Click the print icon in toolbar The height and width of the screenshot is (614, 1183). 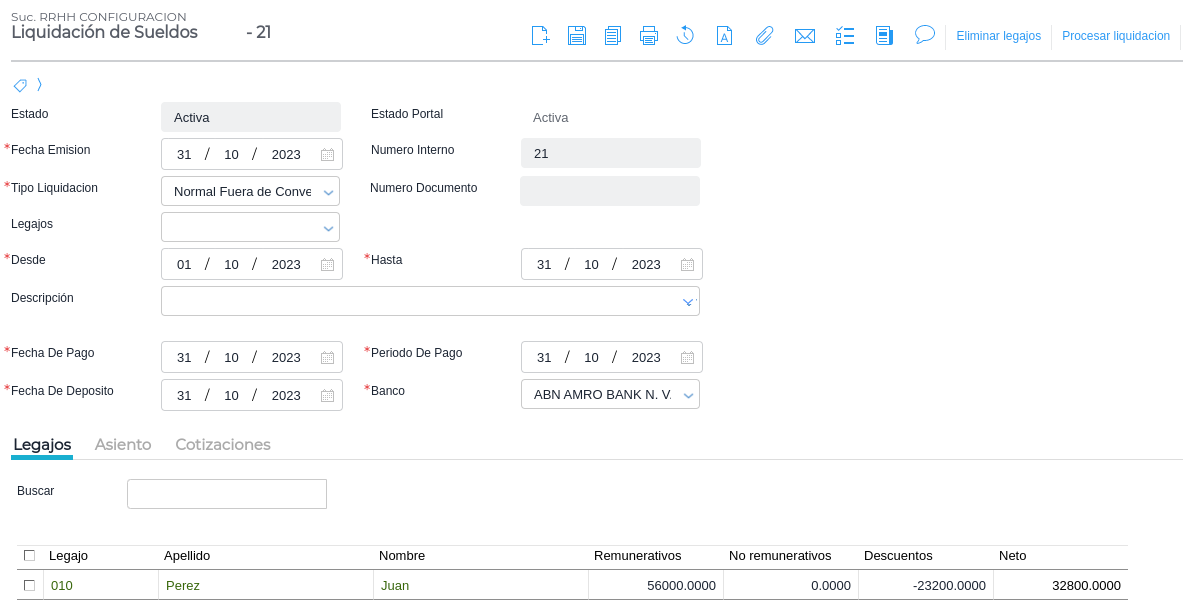click(649, 36)
